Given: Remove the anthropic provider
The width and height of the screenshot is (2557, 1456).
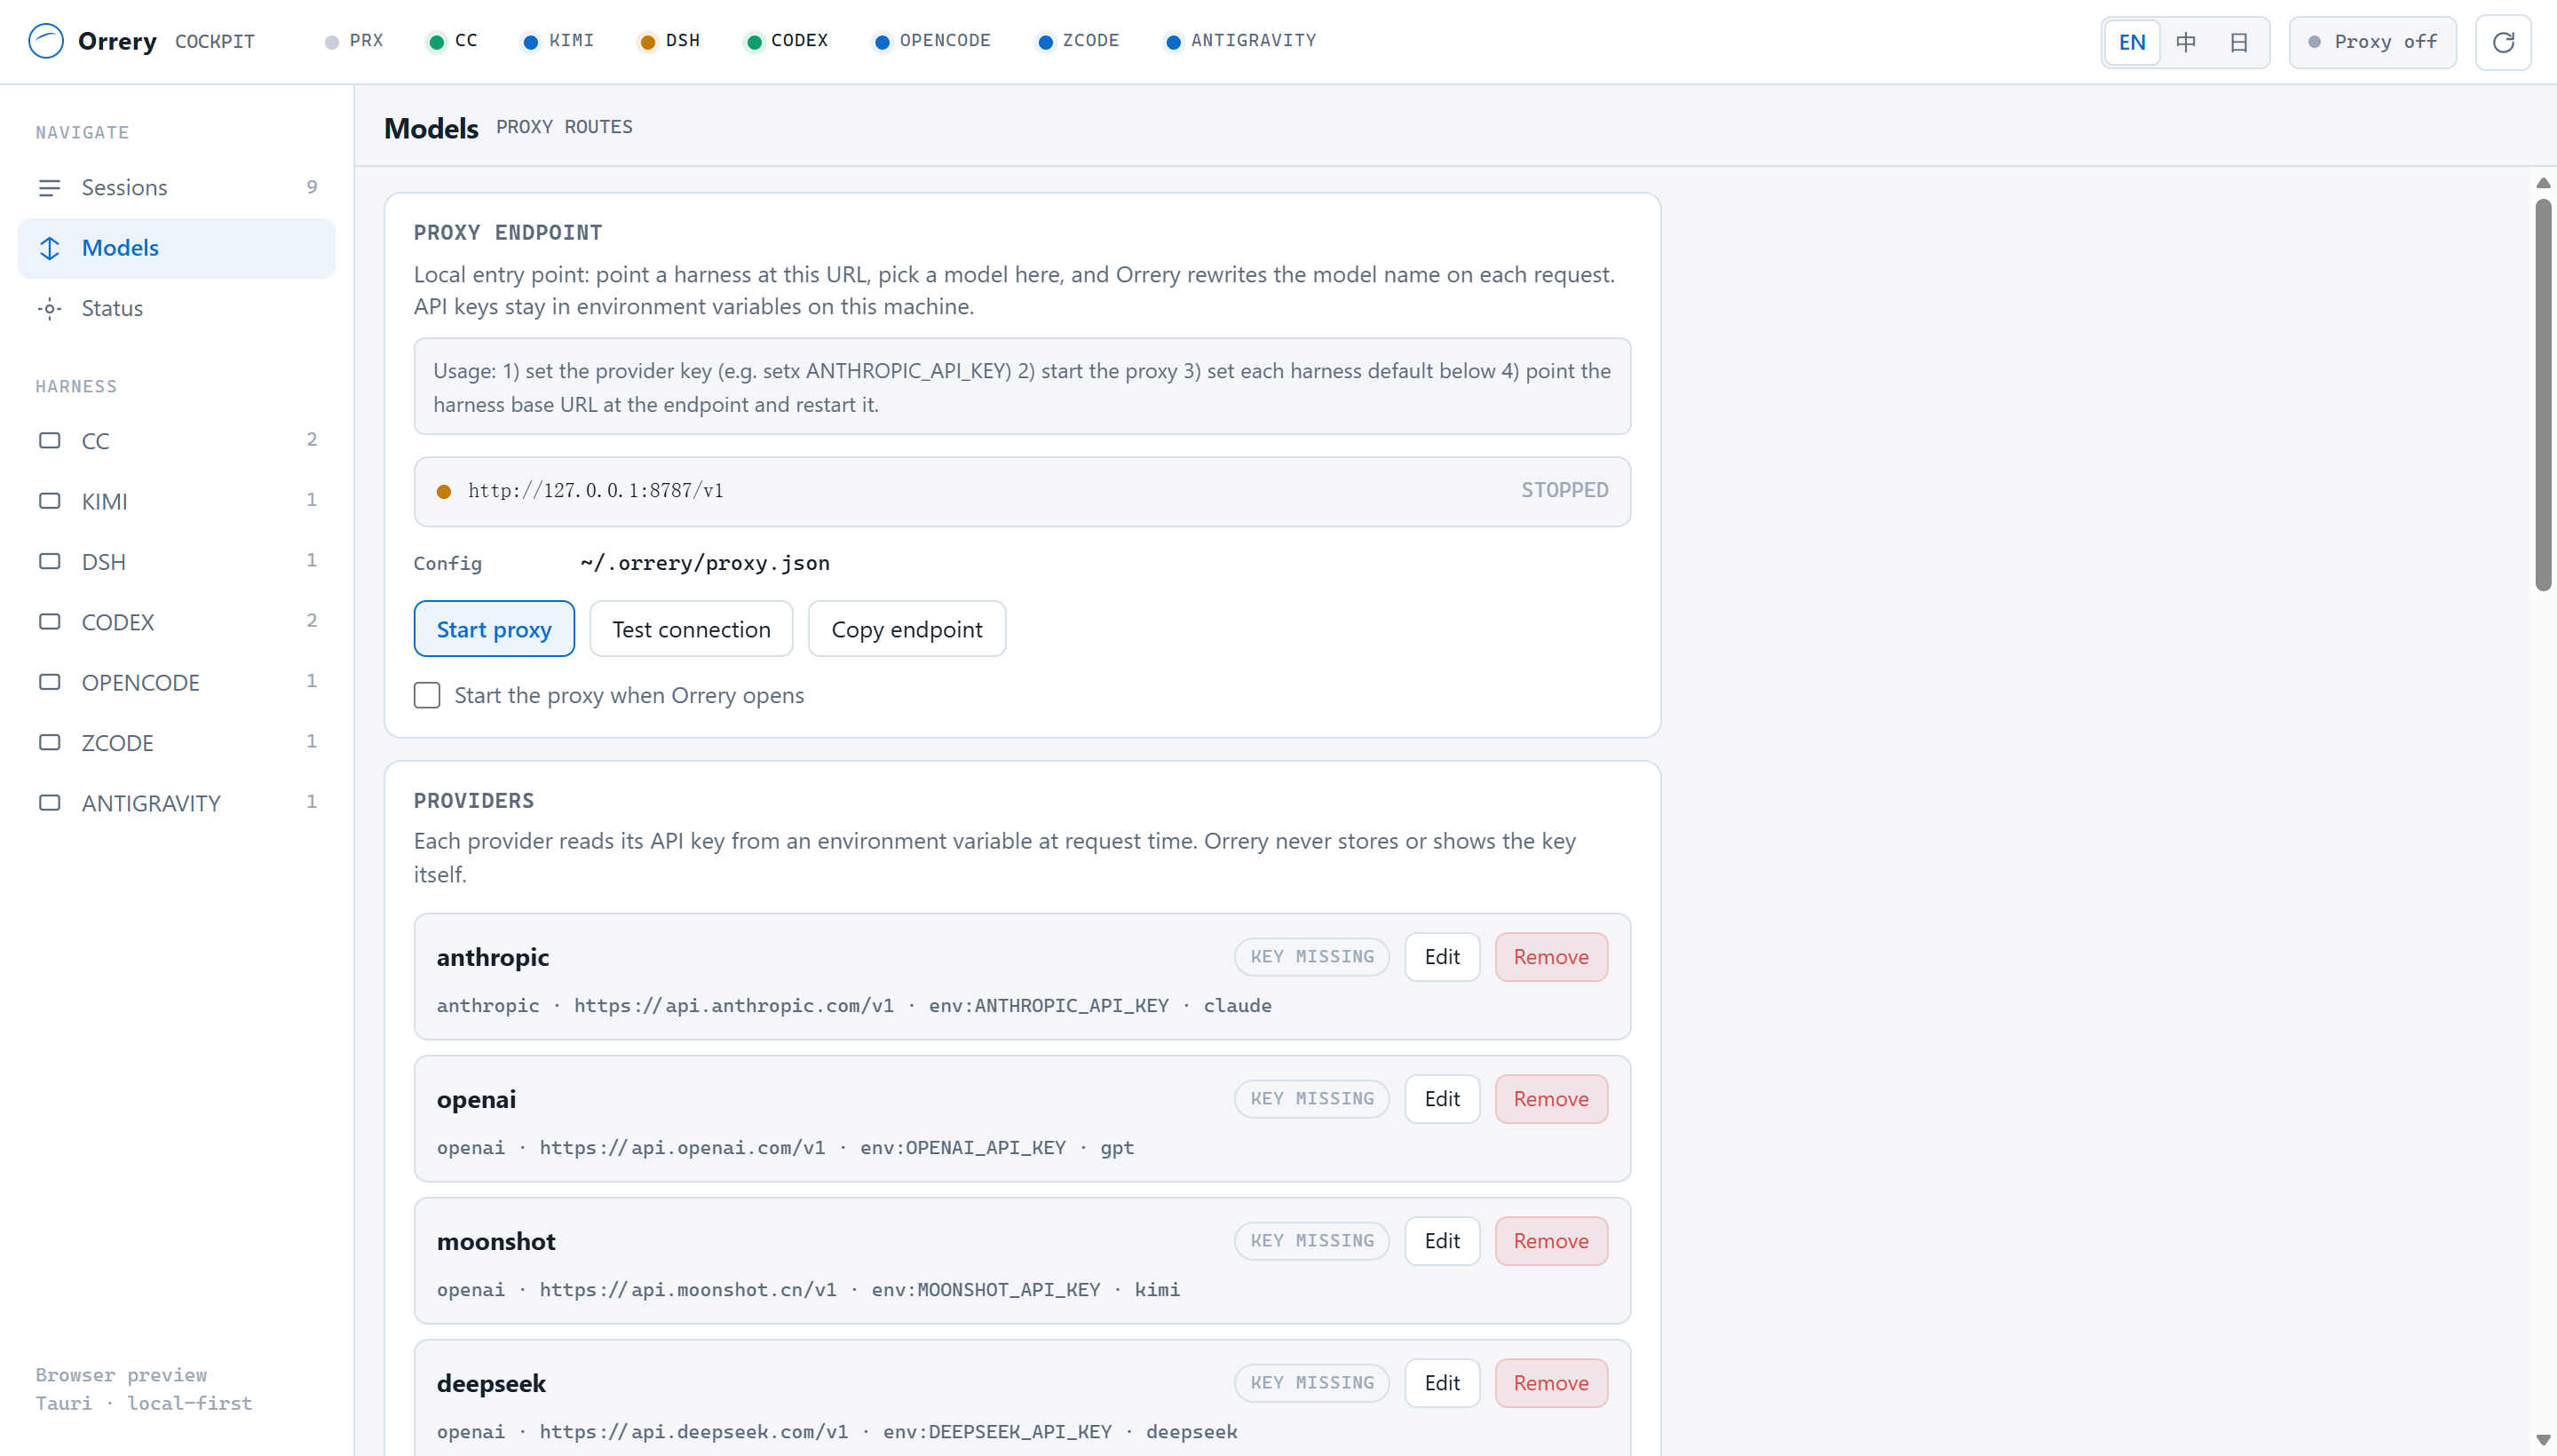Looking at the screenshot, I should click(1551, 957).
